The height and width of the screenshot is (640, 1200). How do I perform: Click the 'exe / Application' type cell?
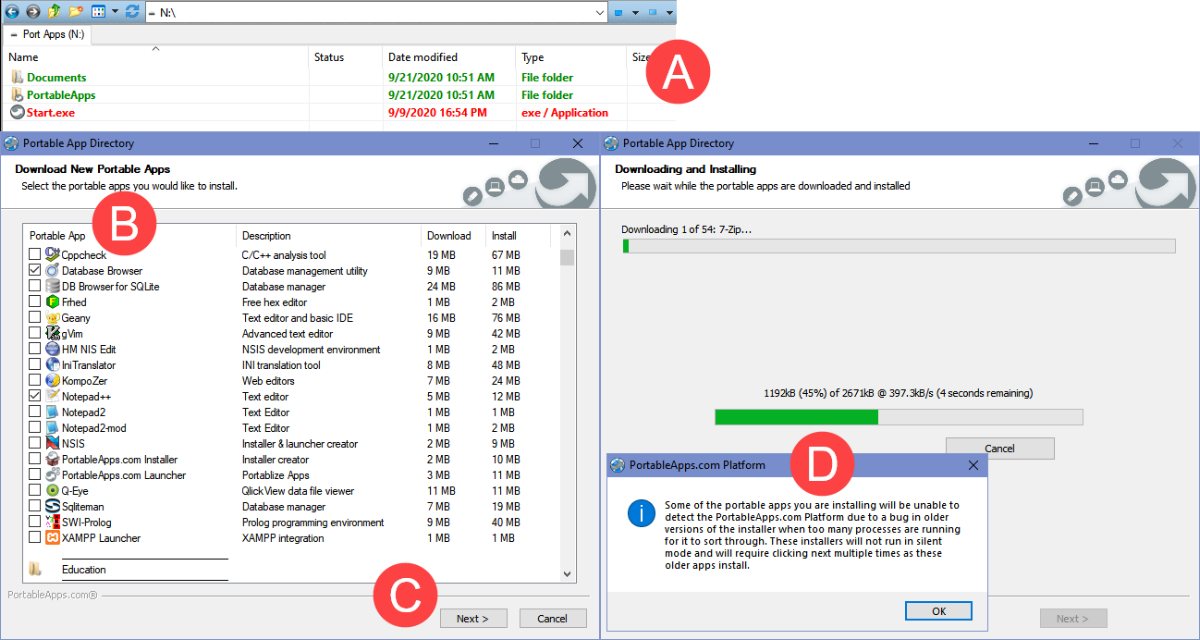click(x=564, y=112)
